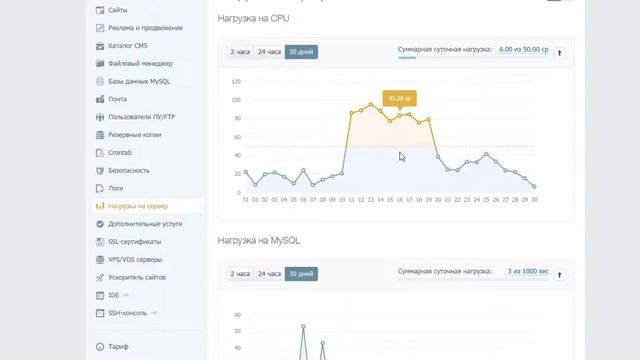Click the up arrow in MySQL load panel
The image size is (640, 360).
tap(560, 275)
